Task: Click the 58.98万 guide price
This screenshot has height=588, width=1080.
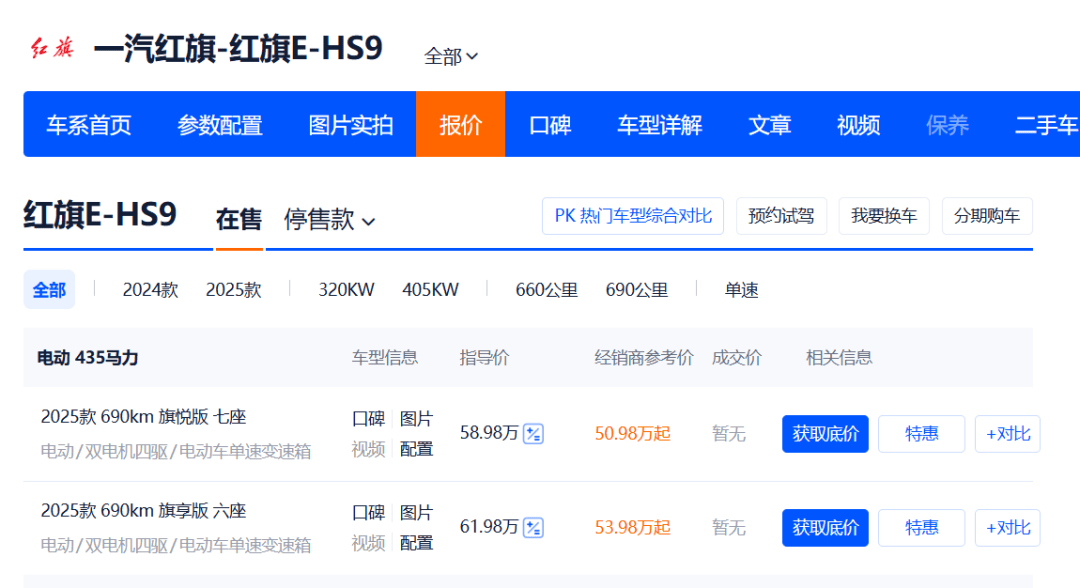Action: tap(489, 433)
